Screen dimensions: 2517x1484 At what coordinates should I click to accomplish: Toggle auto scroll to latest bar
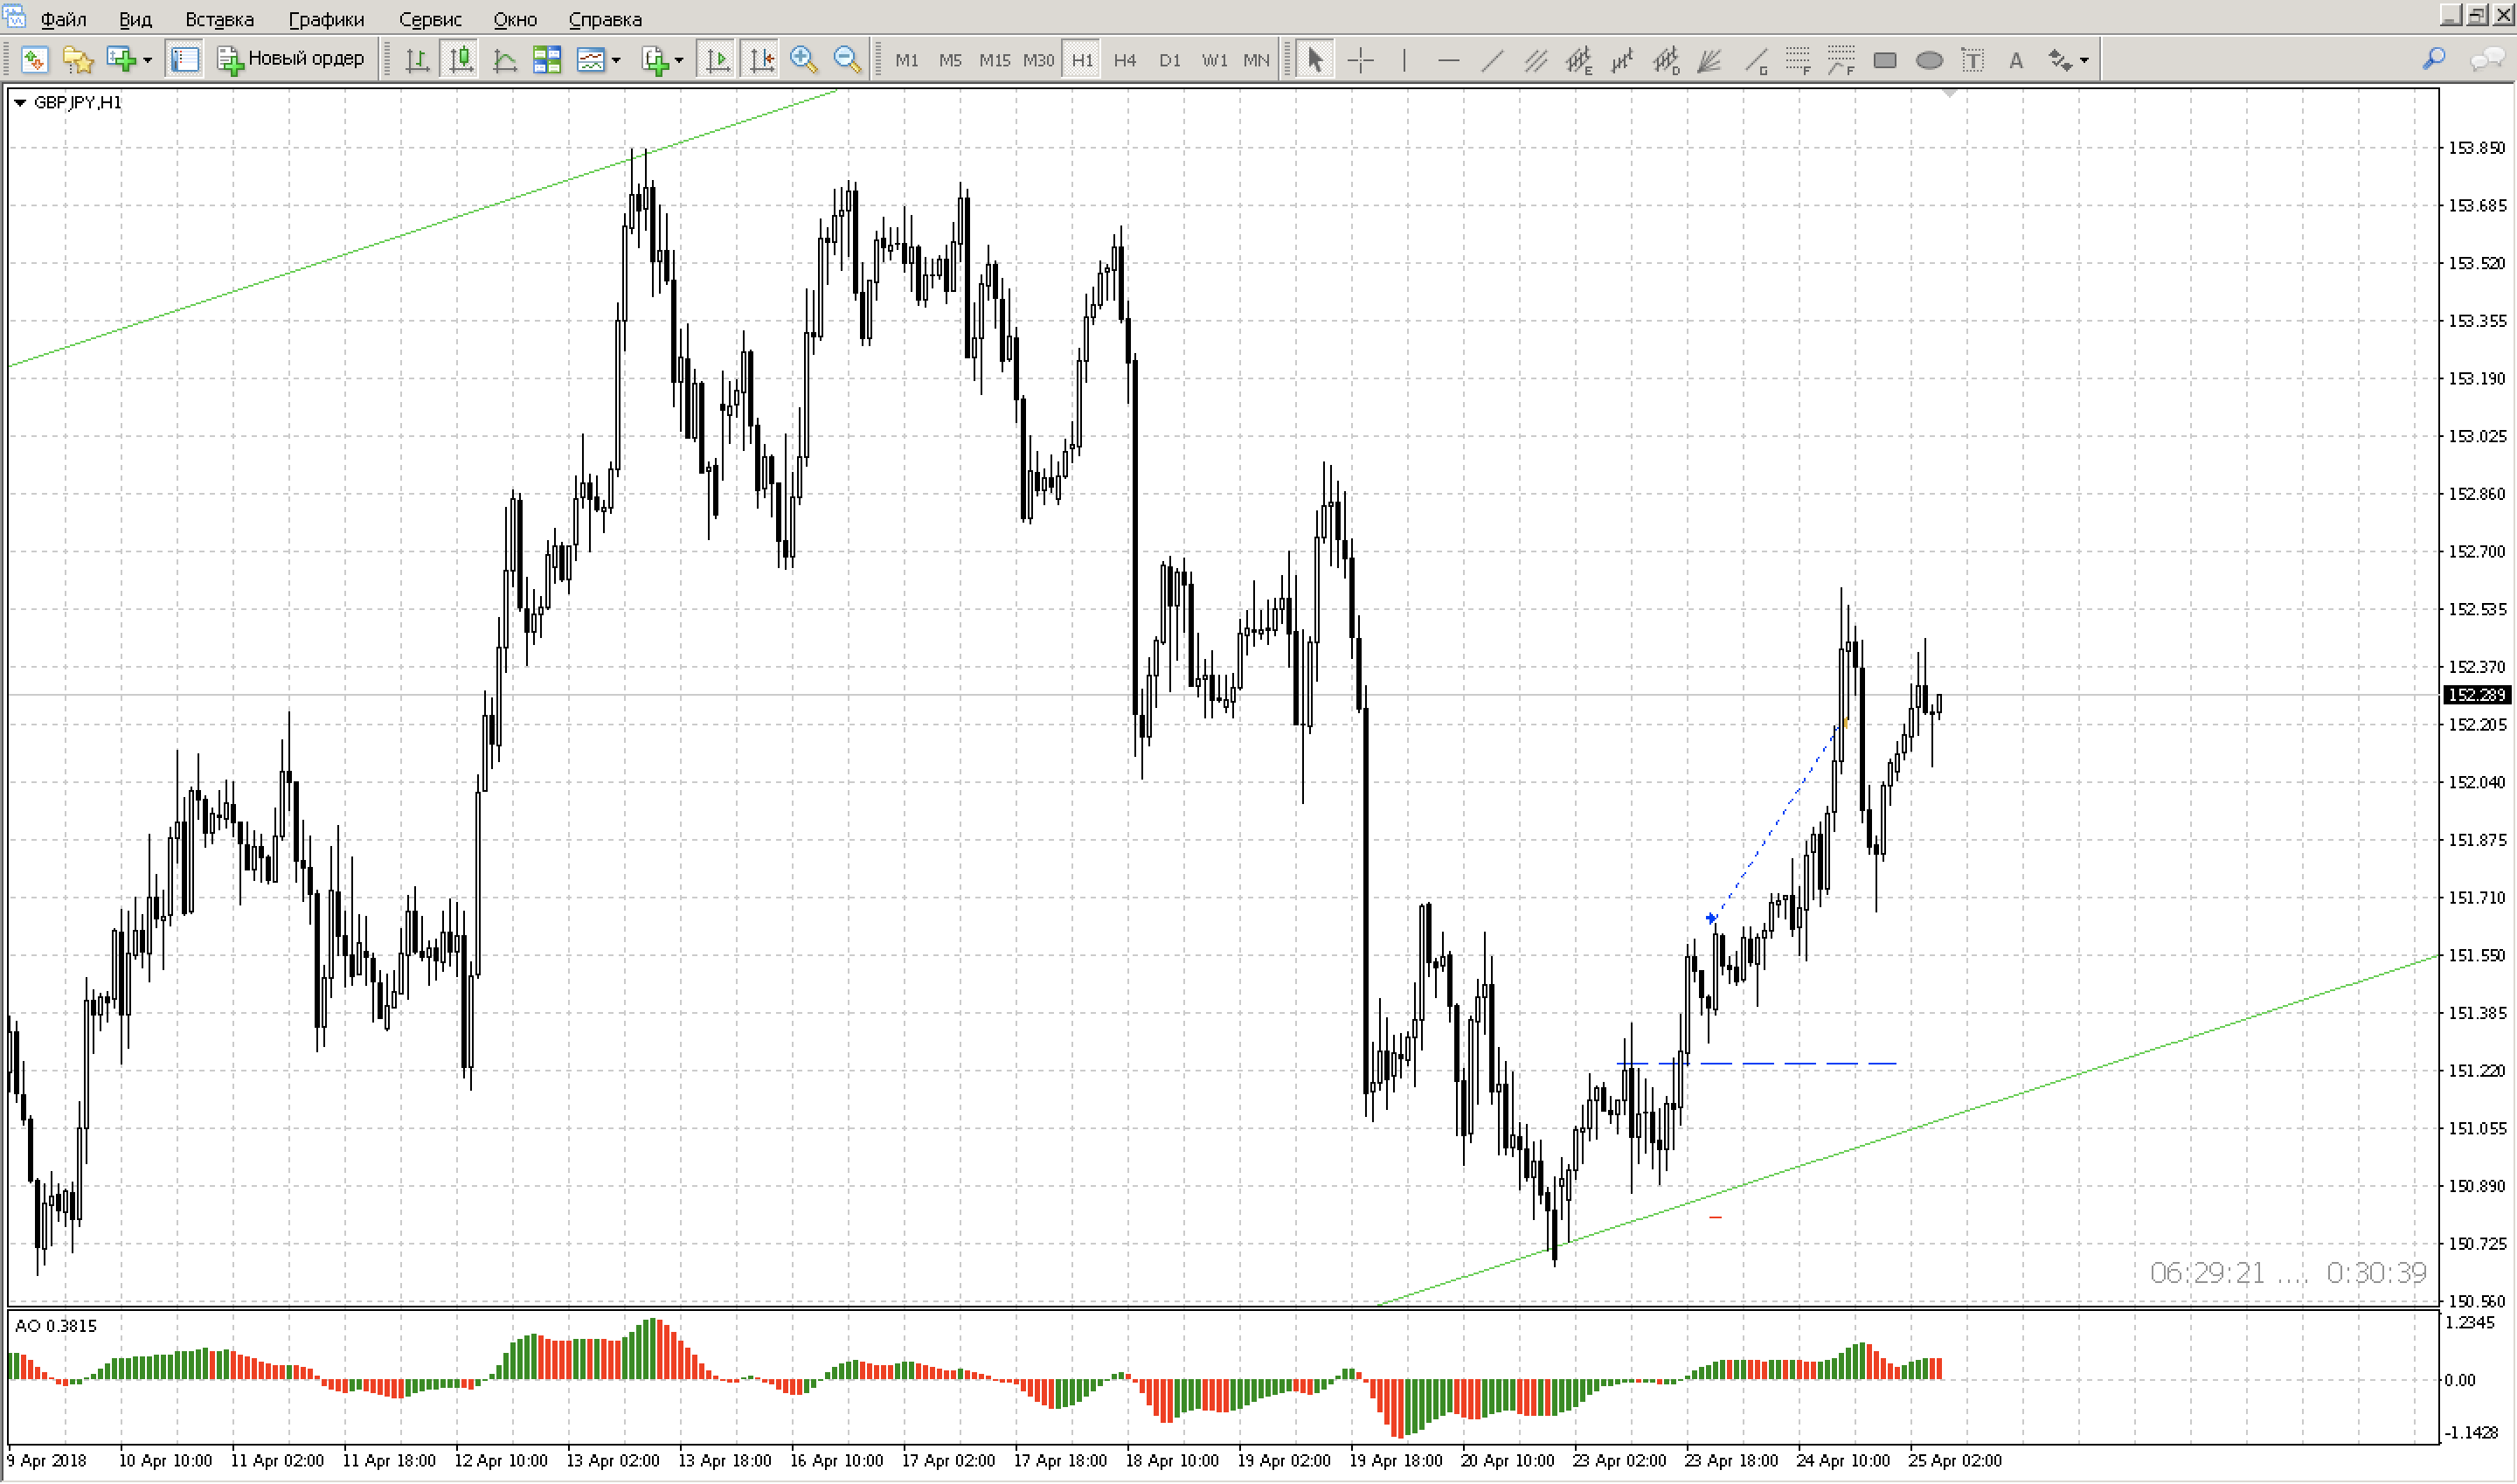pyautogui.click(x=717, y=60)
